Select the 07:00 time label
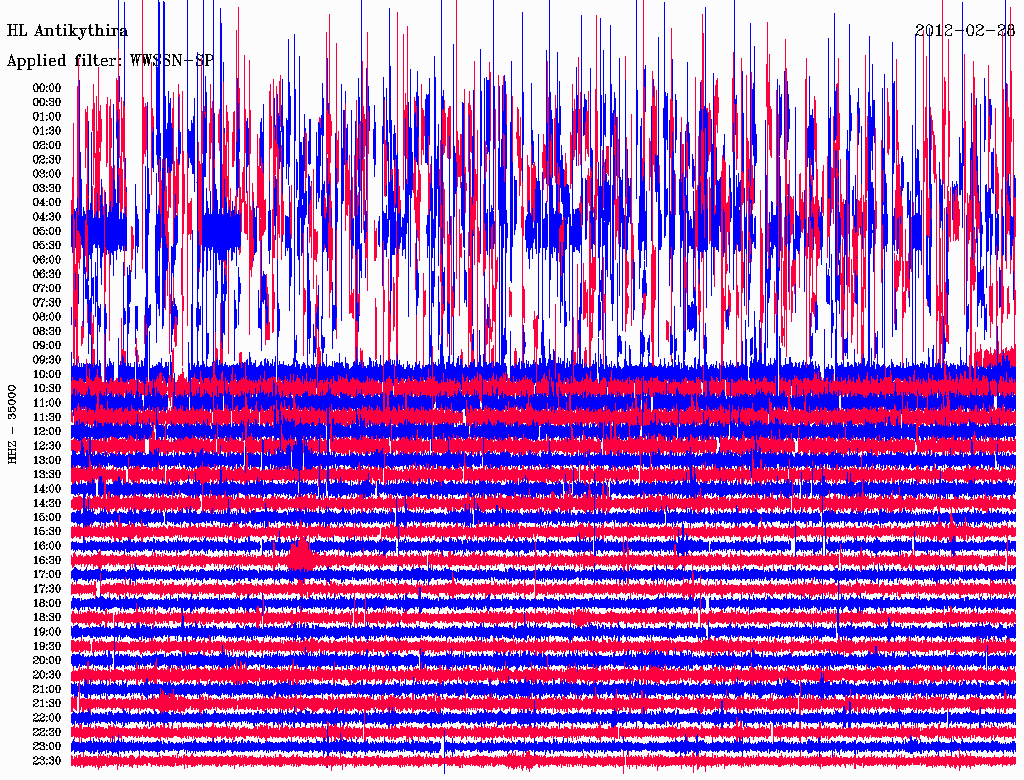The width and height of the screenshot is (1024, 780). coord(47,288)
